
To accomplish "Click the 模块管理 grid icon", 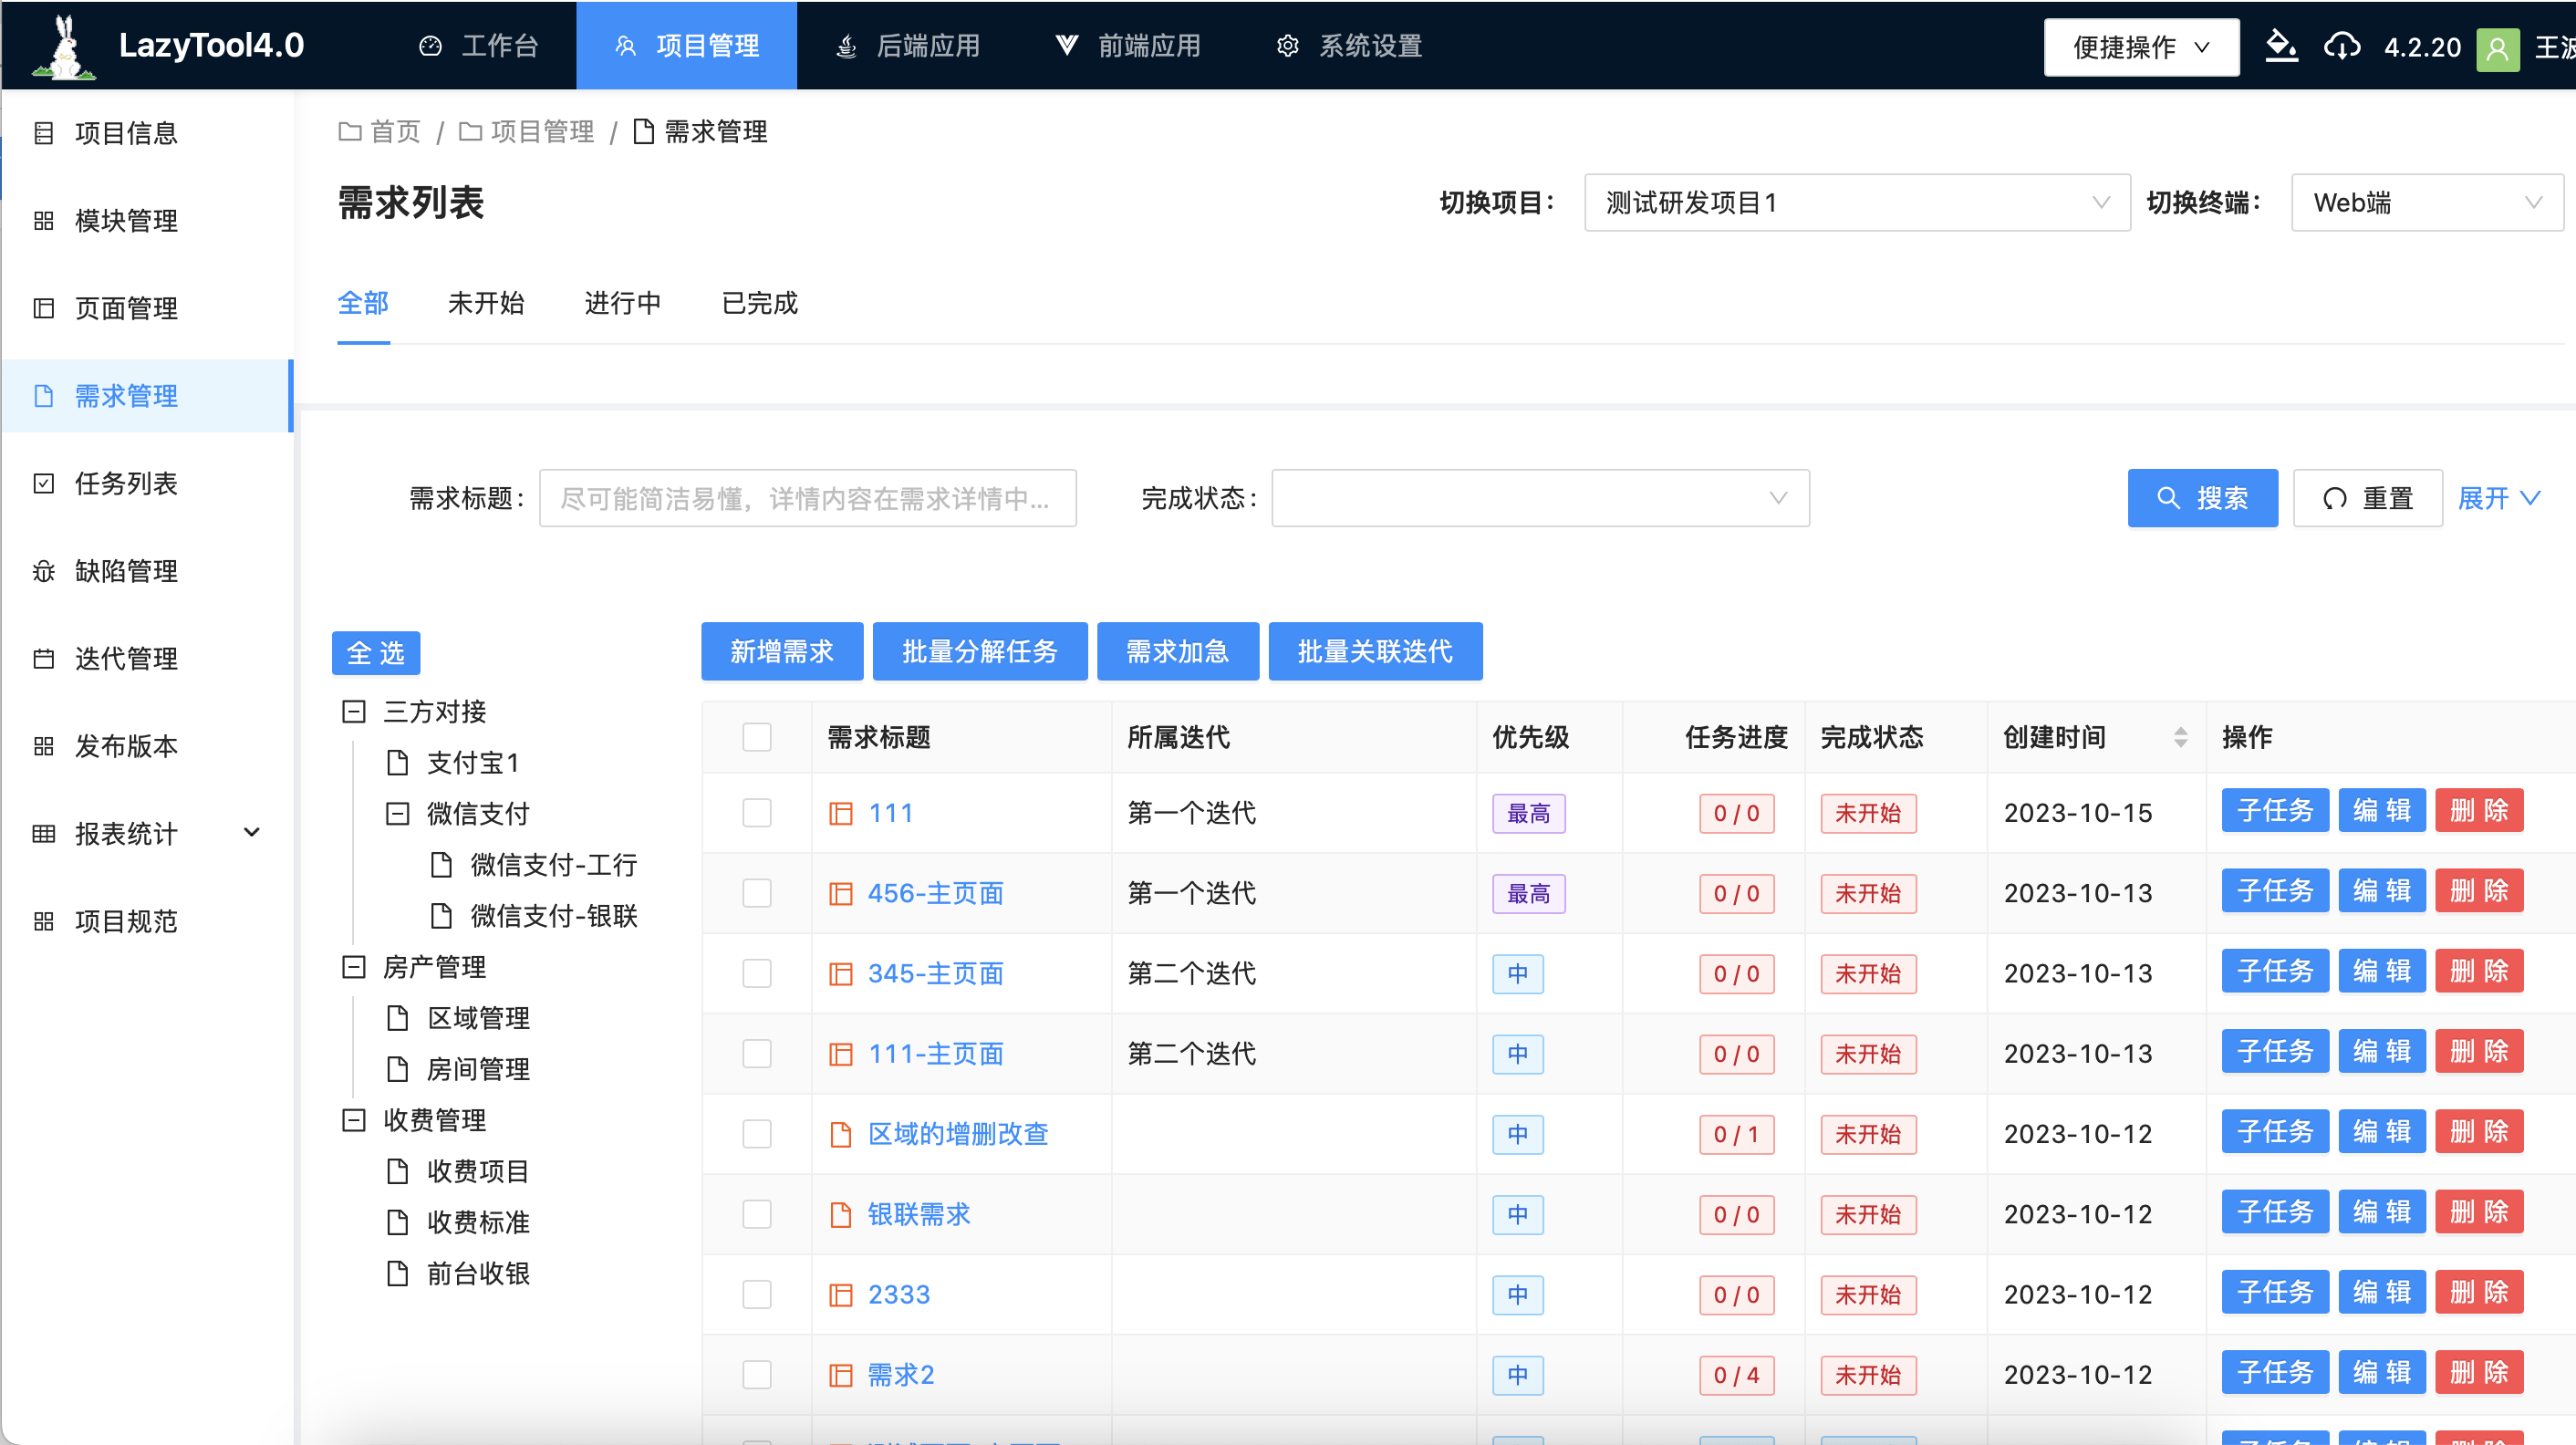I will pyautogui.click(x=43, y=220).
